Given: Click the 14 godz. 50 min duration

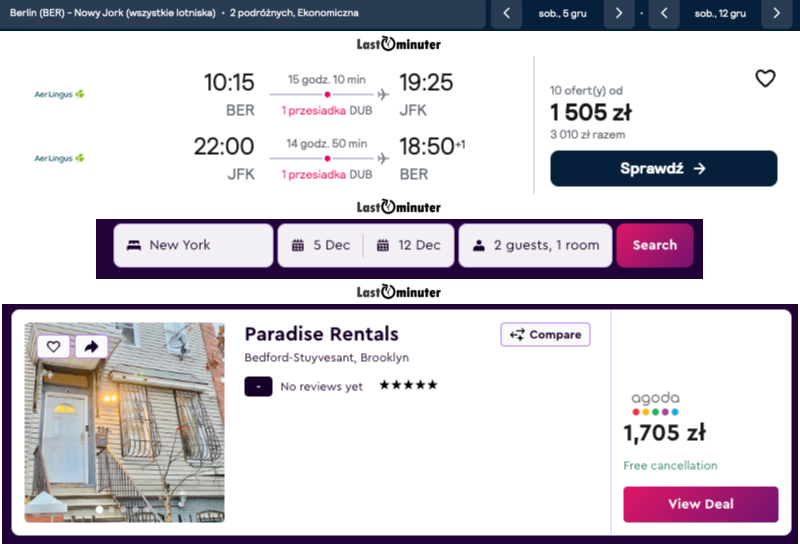Looking at the screenshot, I should pos(327,144).
